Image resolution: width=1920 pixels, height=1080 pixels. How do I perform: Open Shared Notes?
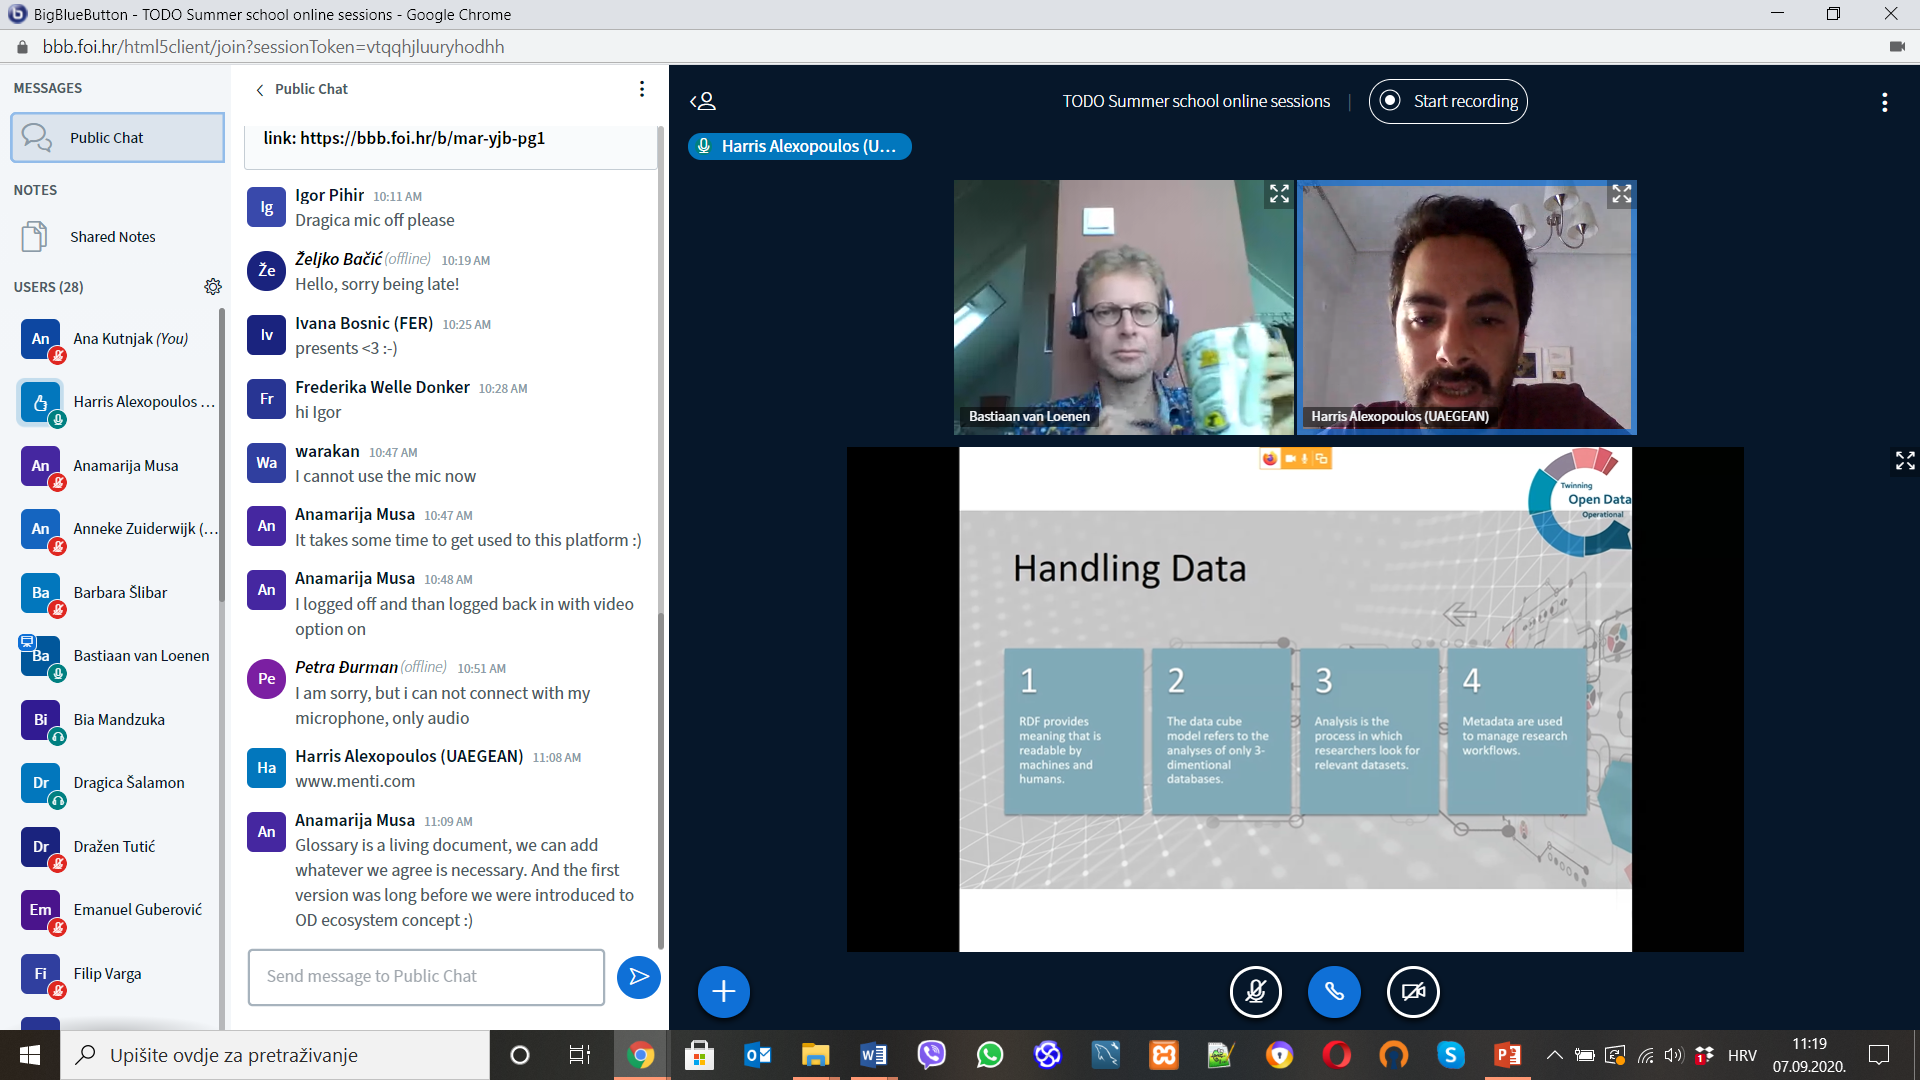point(112,237)
